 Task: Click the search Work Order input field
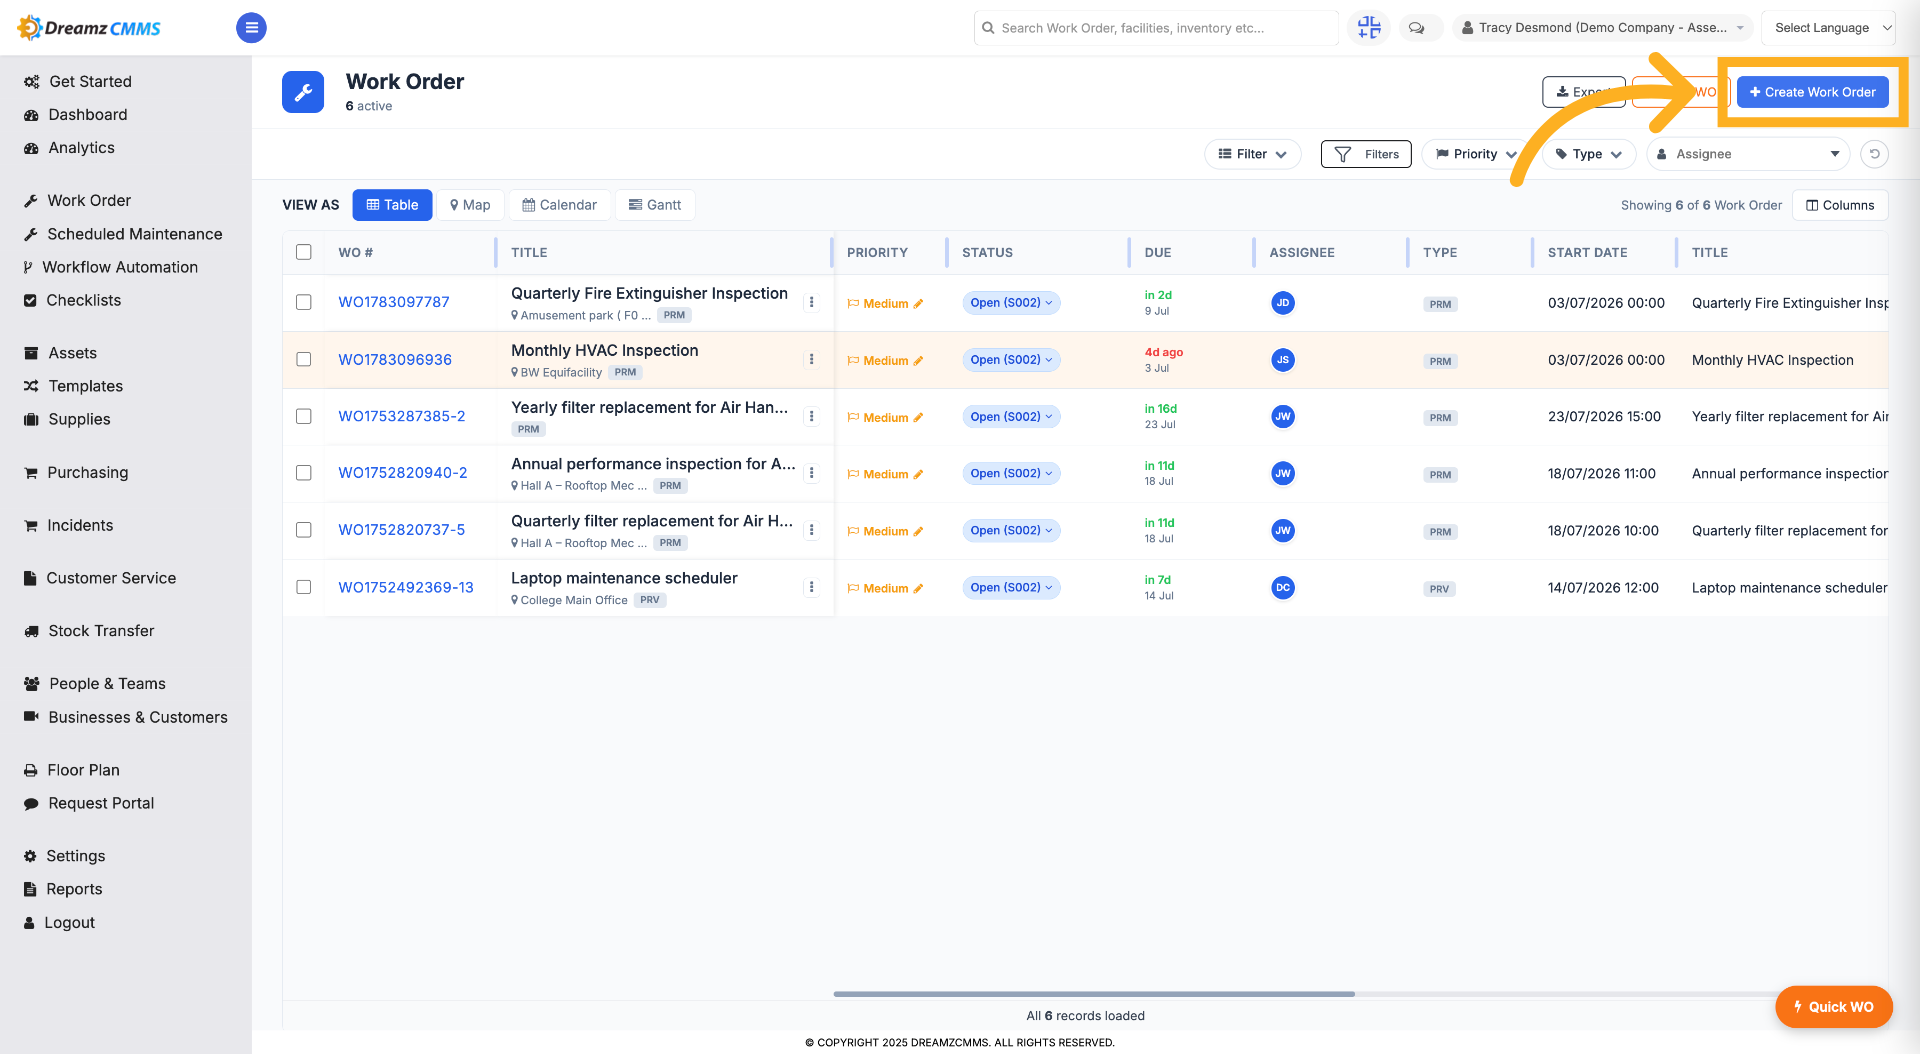1156,28
